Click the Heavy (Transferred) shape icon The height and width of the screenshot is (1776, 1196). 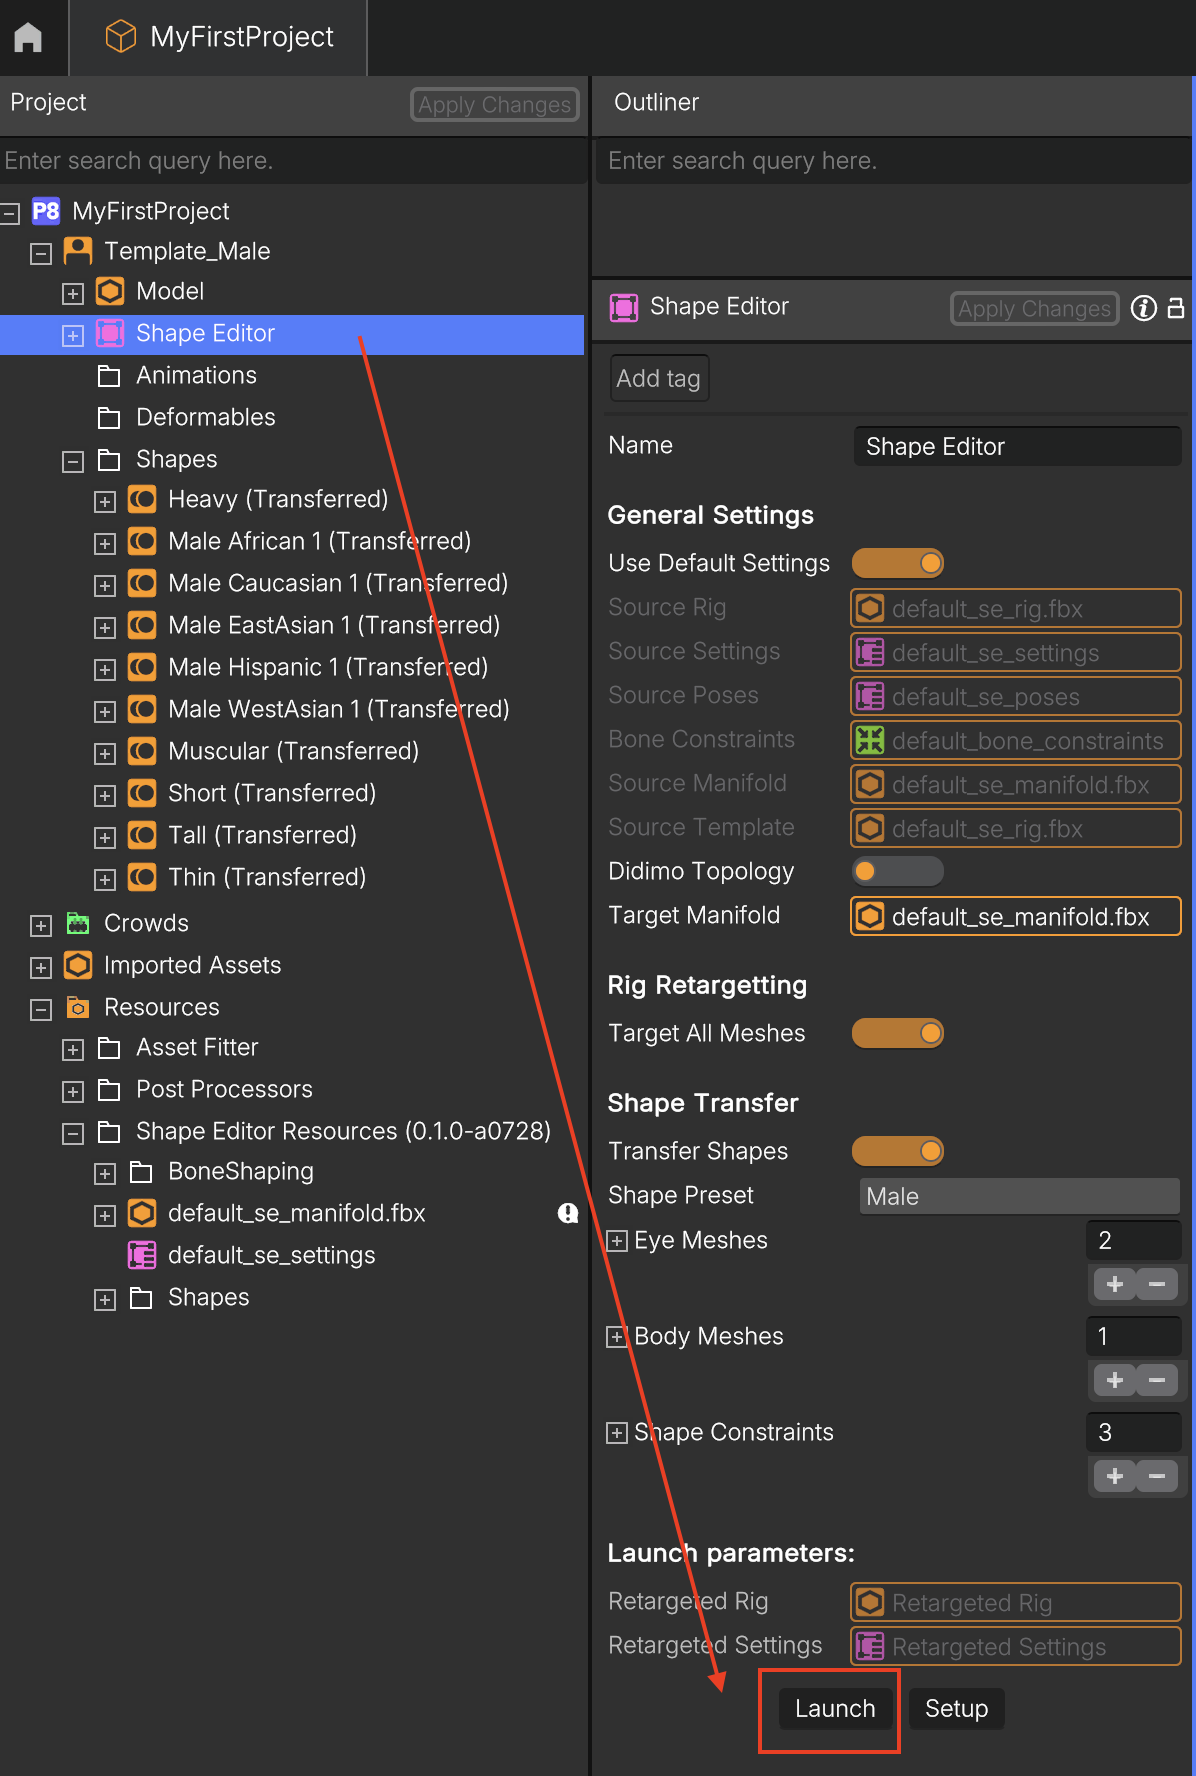tap(142, 499)
